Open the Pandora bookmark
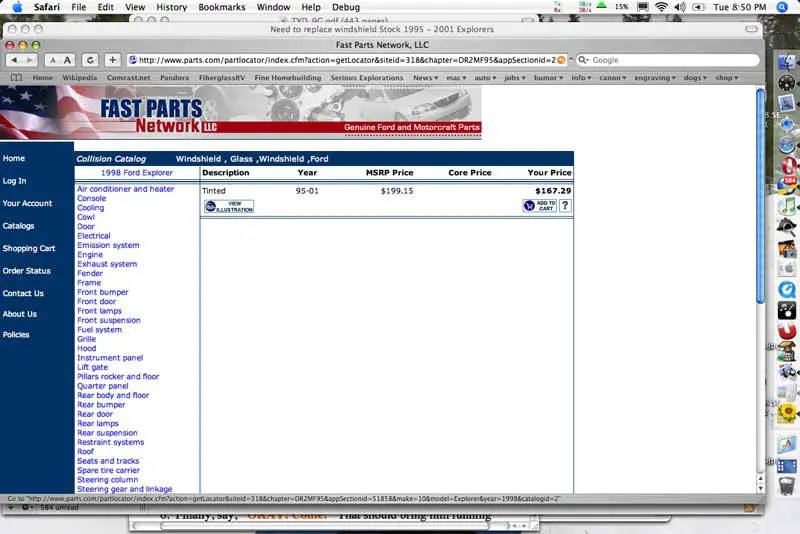The width and height of the screenshot is (800, 534). coord(174,78)
